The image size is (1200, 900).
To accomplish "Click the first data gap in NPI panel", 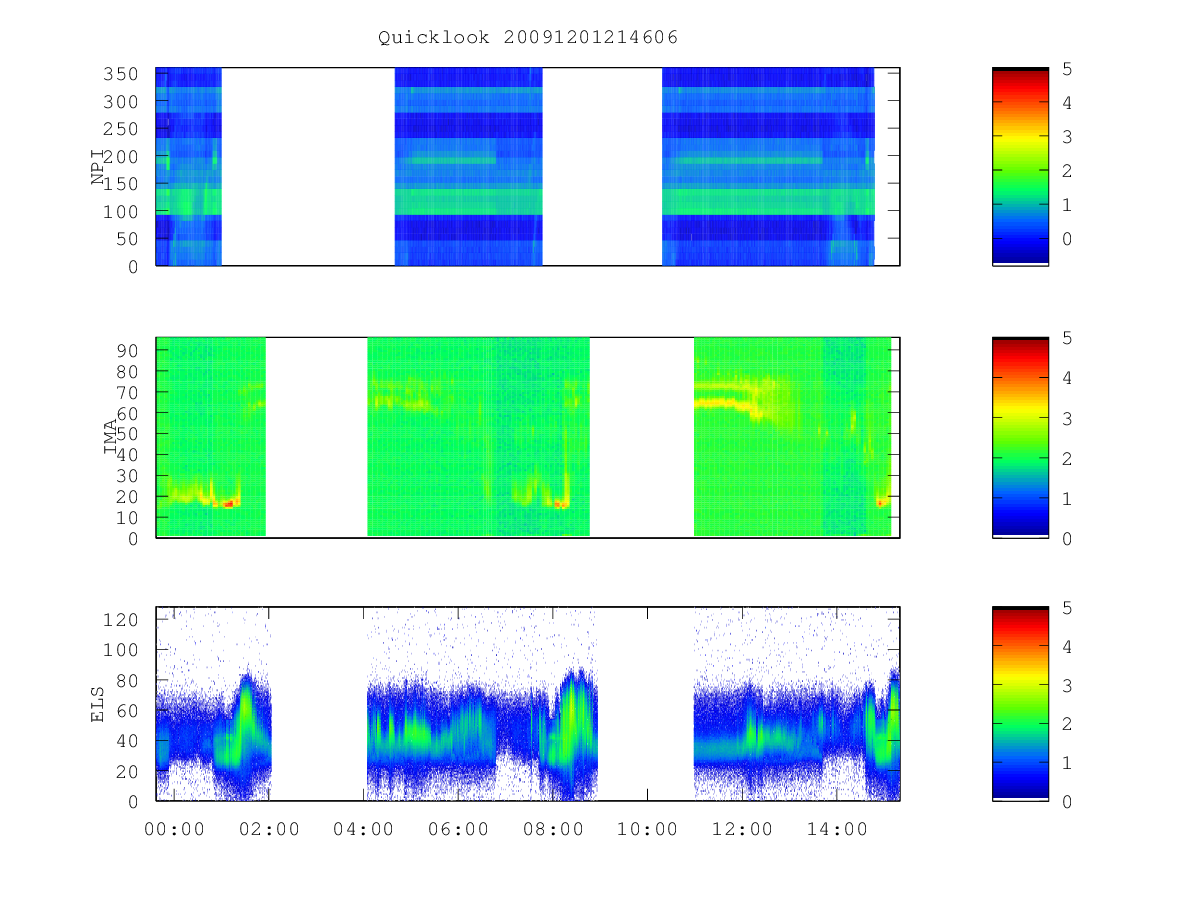I will pyautogui.click(x=308, y=167).
